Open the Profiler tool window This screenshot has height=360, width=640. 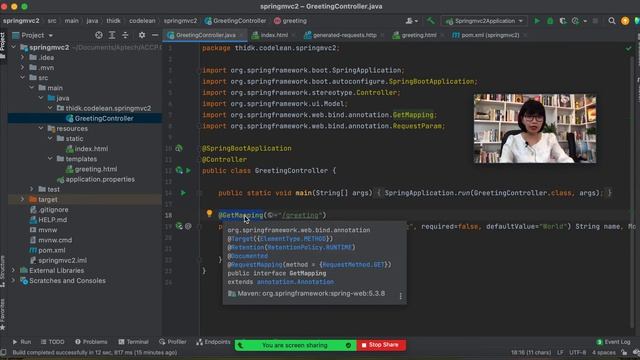point(173,342)
